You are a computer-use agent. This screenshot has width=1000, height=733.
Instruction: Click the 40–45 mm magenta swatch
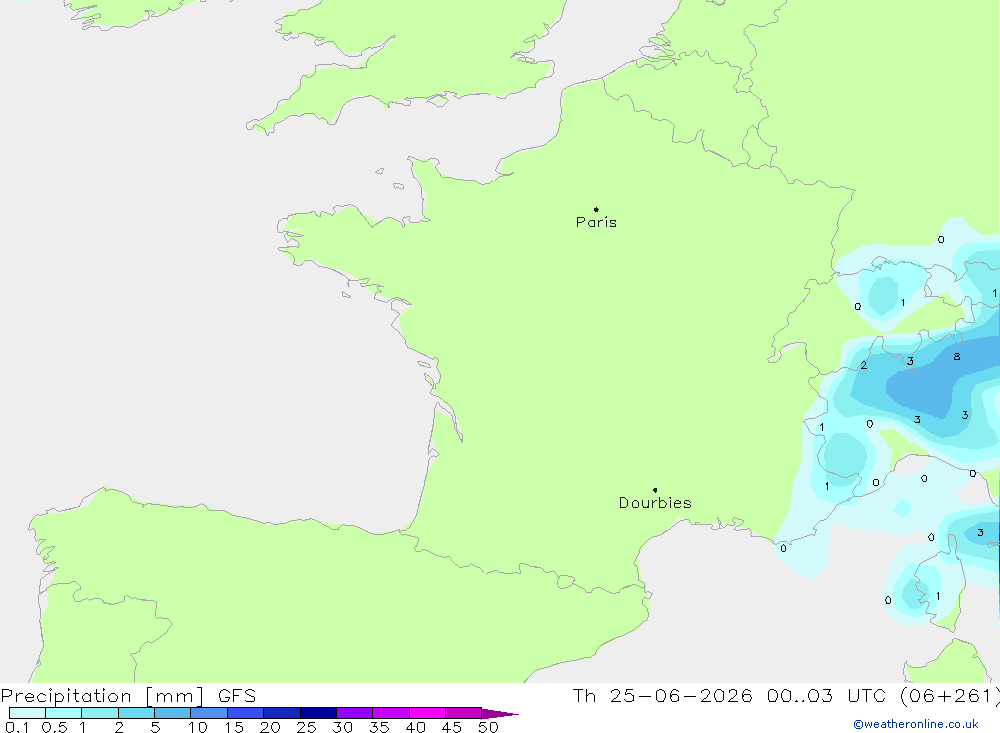click(x=427, y=713)
